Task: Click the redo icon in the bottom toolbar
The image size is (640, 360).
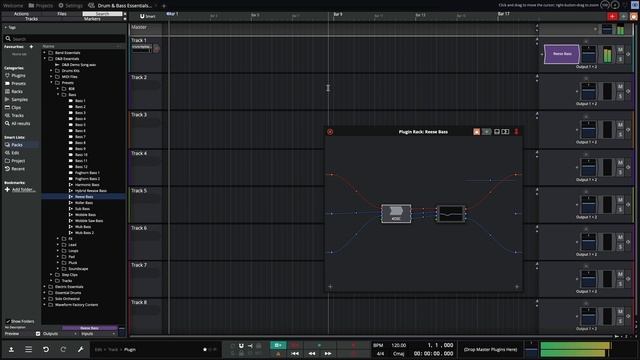Action: coord(63,349)
